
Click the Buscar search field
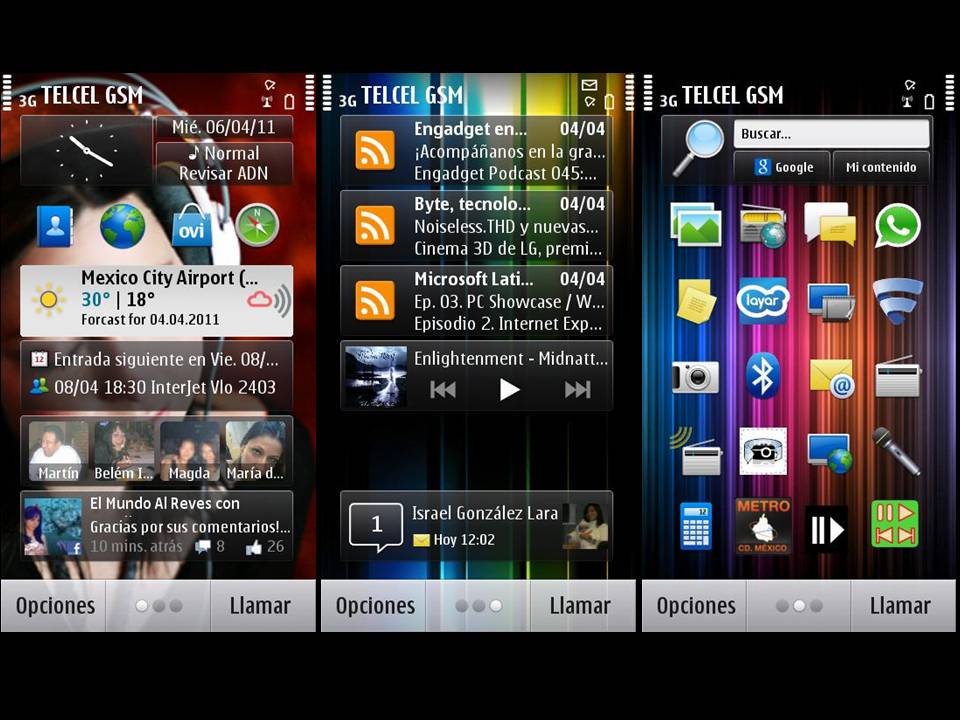point(831,133)
